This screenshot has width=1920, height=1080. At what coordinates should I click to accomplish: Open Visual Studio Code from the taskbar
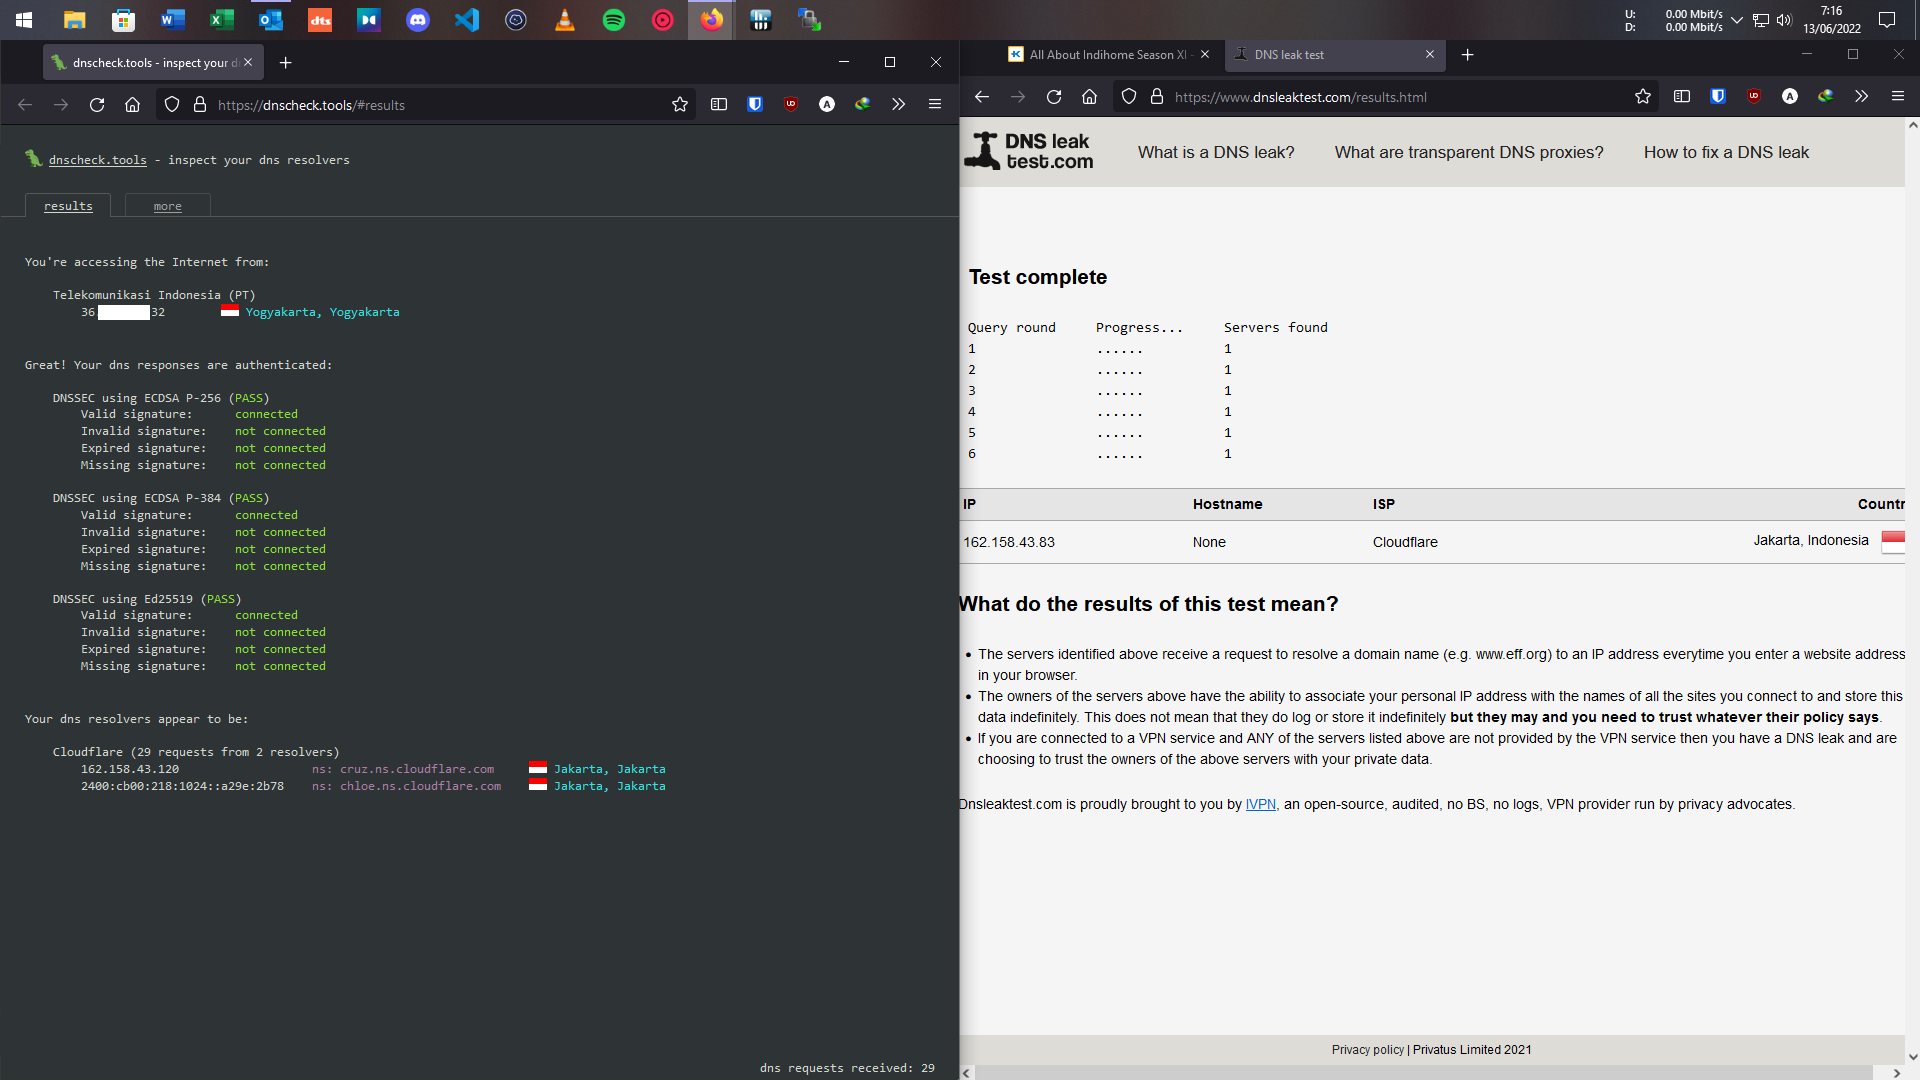pyautogui.click(x=466, y=19)
